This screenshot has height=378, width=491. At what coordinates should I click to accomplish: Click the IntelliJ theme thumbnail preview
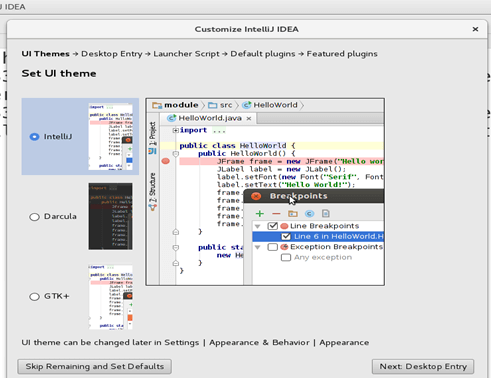[x=110, y=137]
